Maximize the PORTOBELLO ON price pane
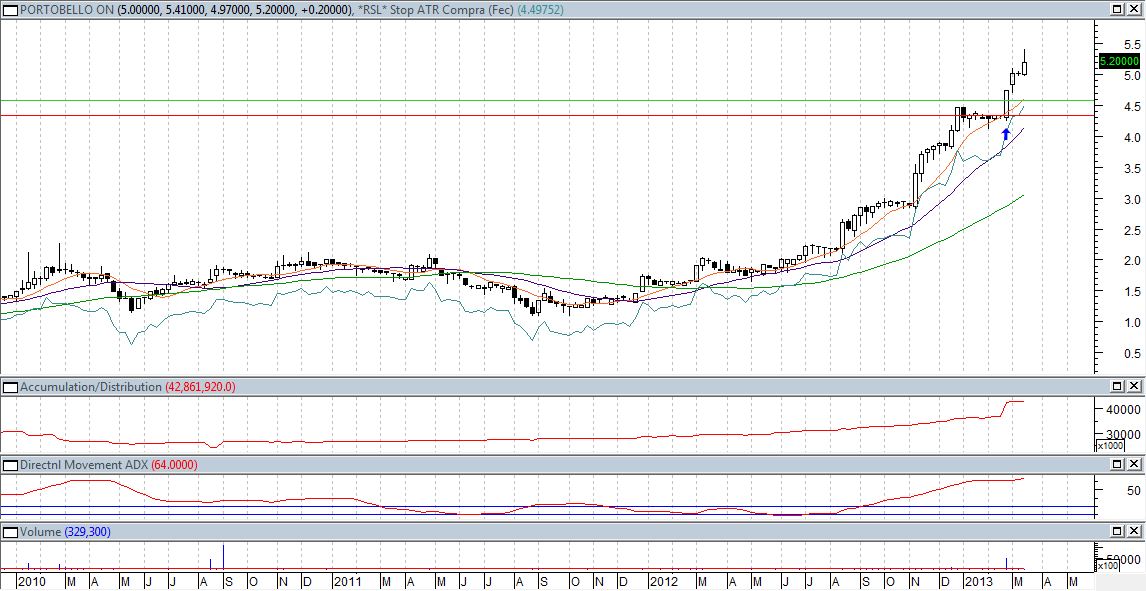 (x=1119, y=9)
